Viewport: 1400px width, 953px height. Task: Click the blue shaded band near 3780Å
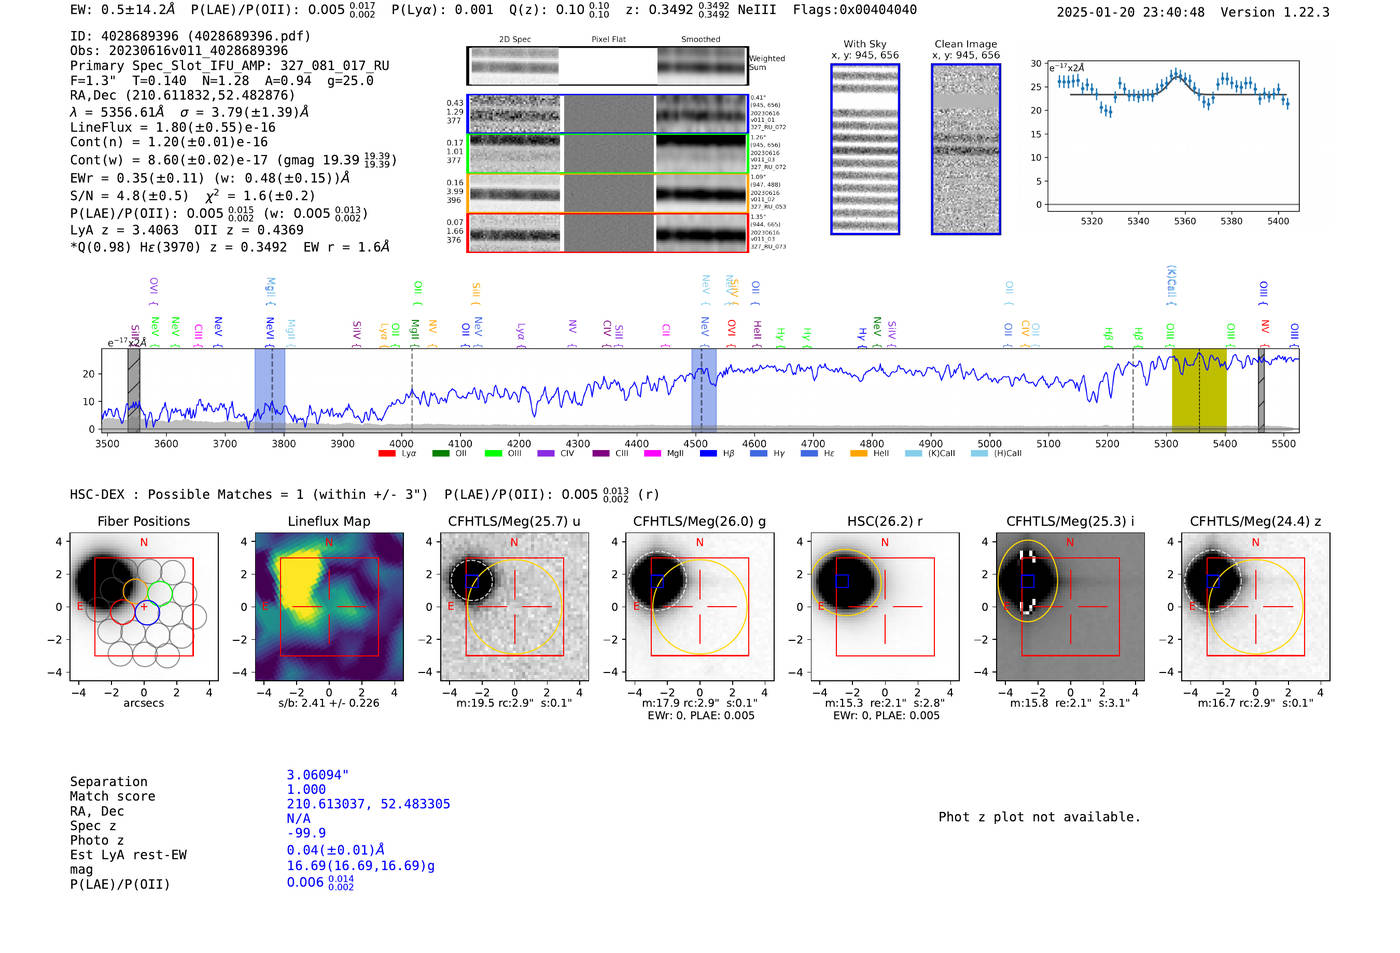270,391
